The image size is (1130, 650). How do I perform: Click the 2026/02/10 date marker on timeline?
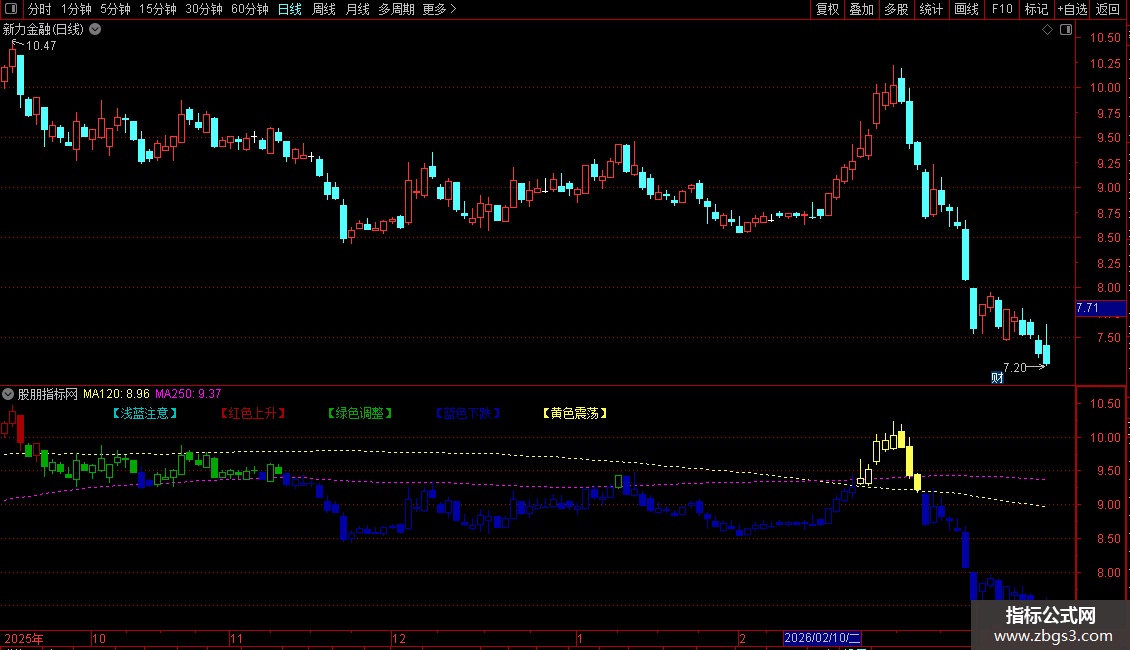tap(822, 638)
